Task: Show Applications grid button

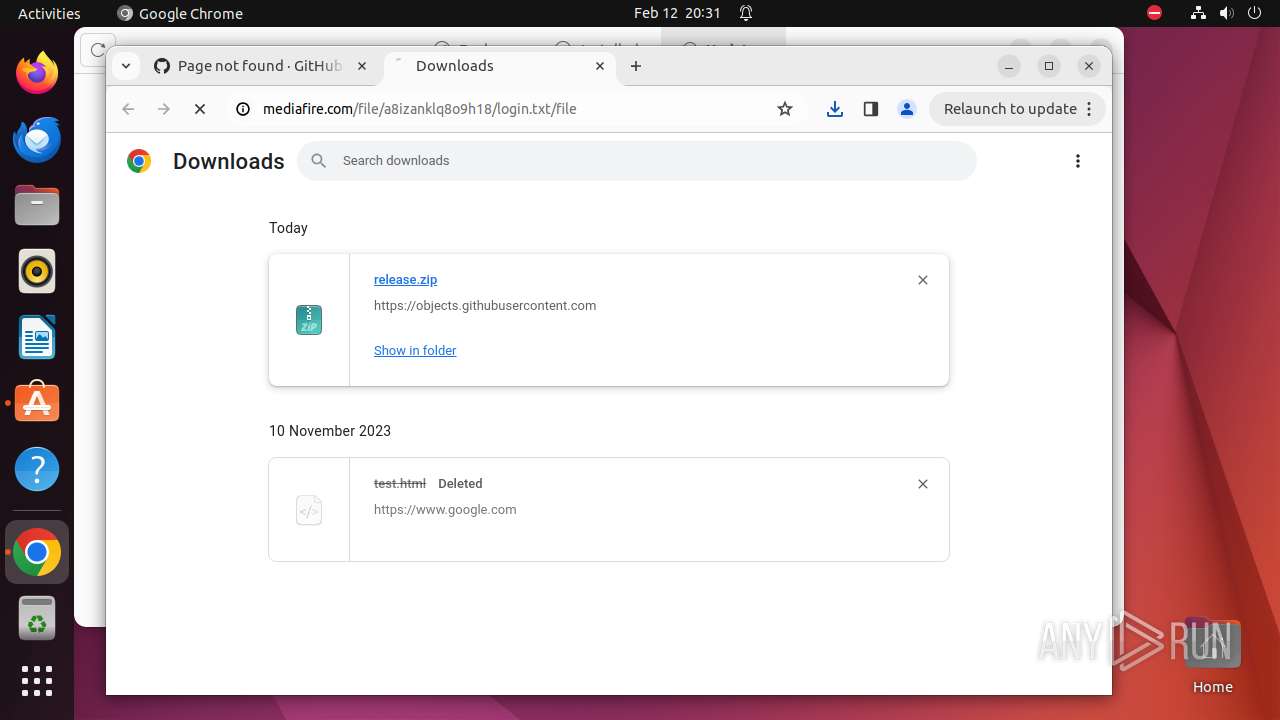Action: pyautogui.click(x=37, y=681)
